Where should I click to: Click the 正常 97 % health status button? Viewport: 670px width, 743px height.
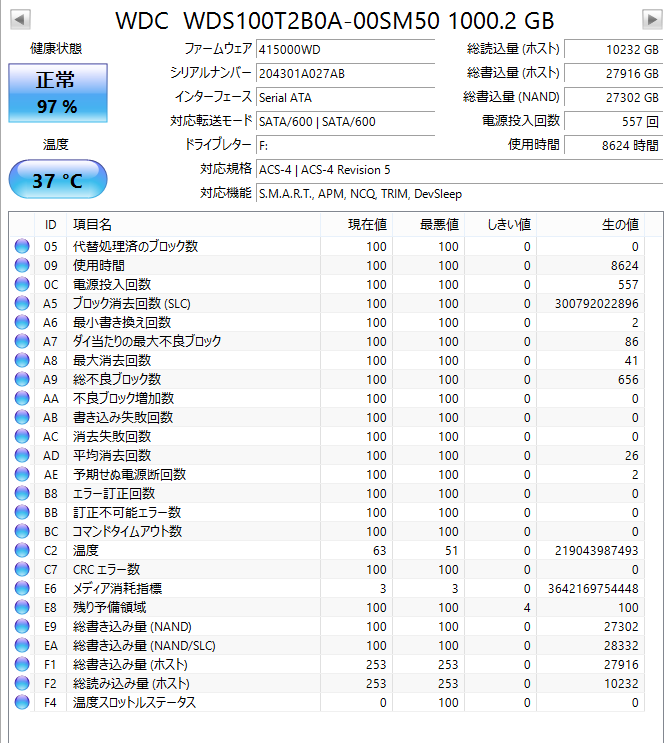[58, 93]
